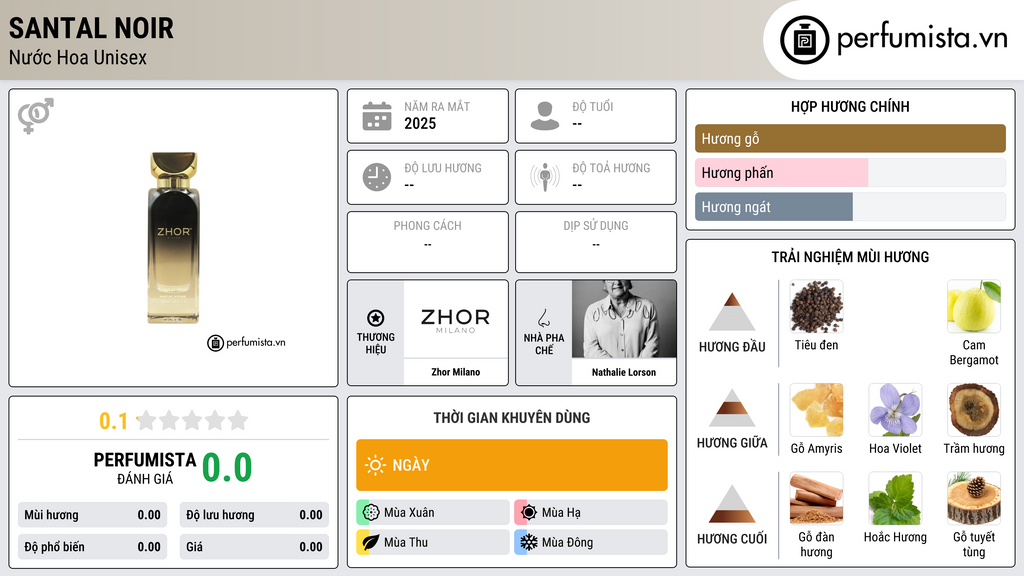Click the Nước Hoa Unisex subtitle

coord(78,57)
